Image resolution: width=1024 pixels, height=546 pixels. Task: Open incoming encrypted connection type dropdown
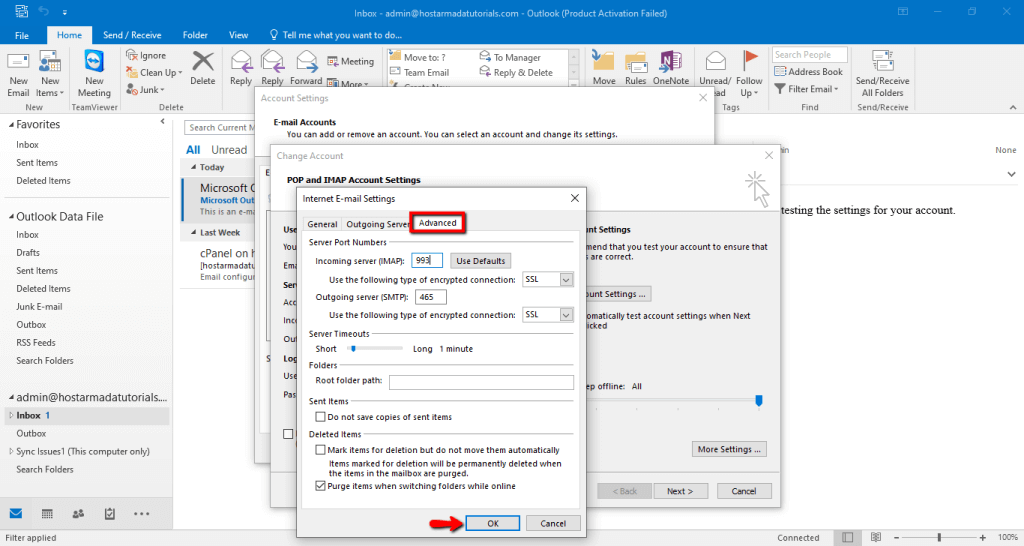566,280
